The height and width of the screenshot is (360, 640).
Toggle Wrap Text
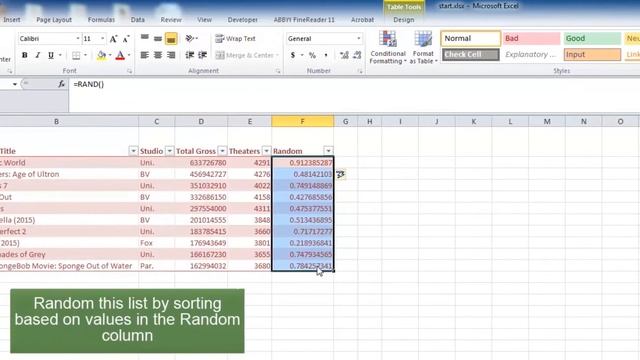[236, 39]
